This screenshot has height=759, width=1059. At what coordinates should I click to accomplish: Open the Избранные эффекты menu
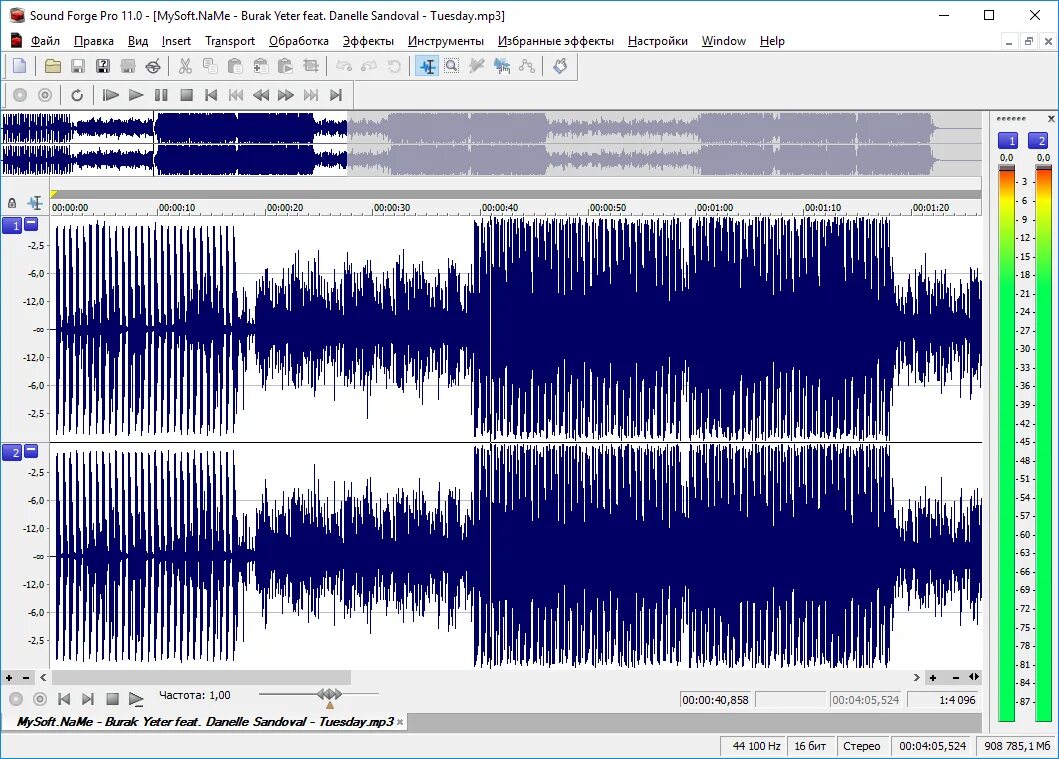coord(556,41)
